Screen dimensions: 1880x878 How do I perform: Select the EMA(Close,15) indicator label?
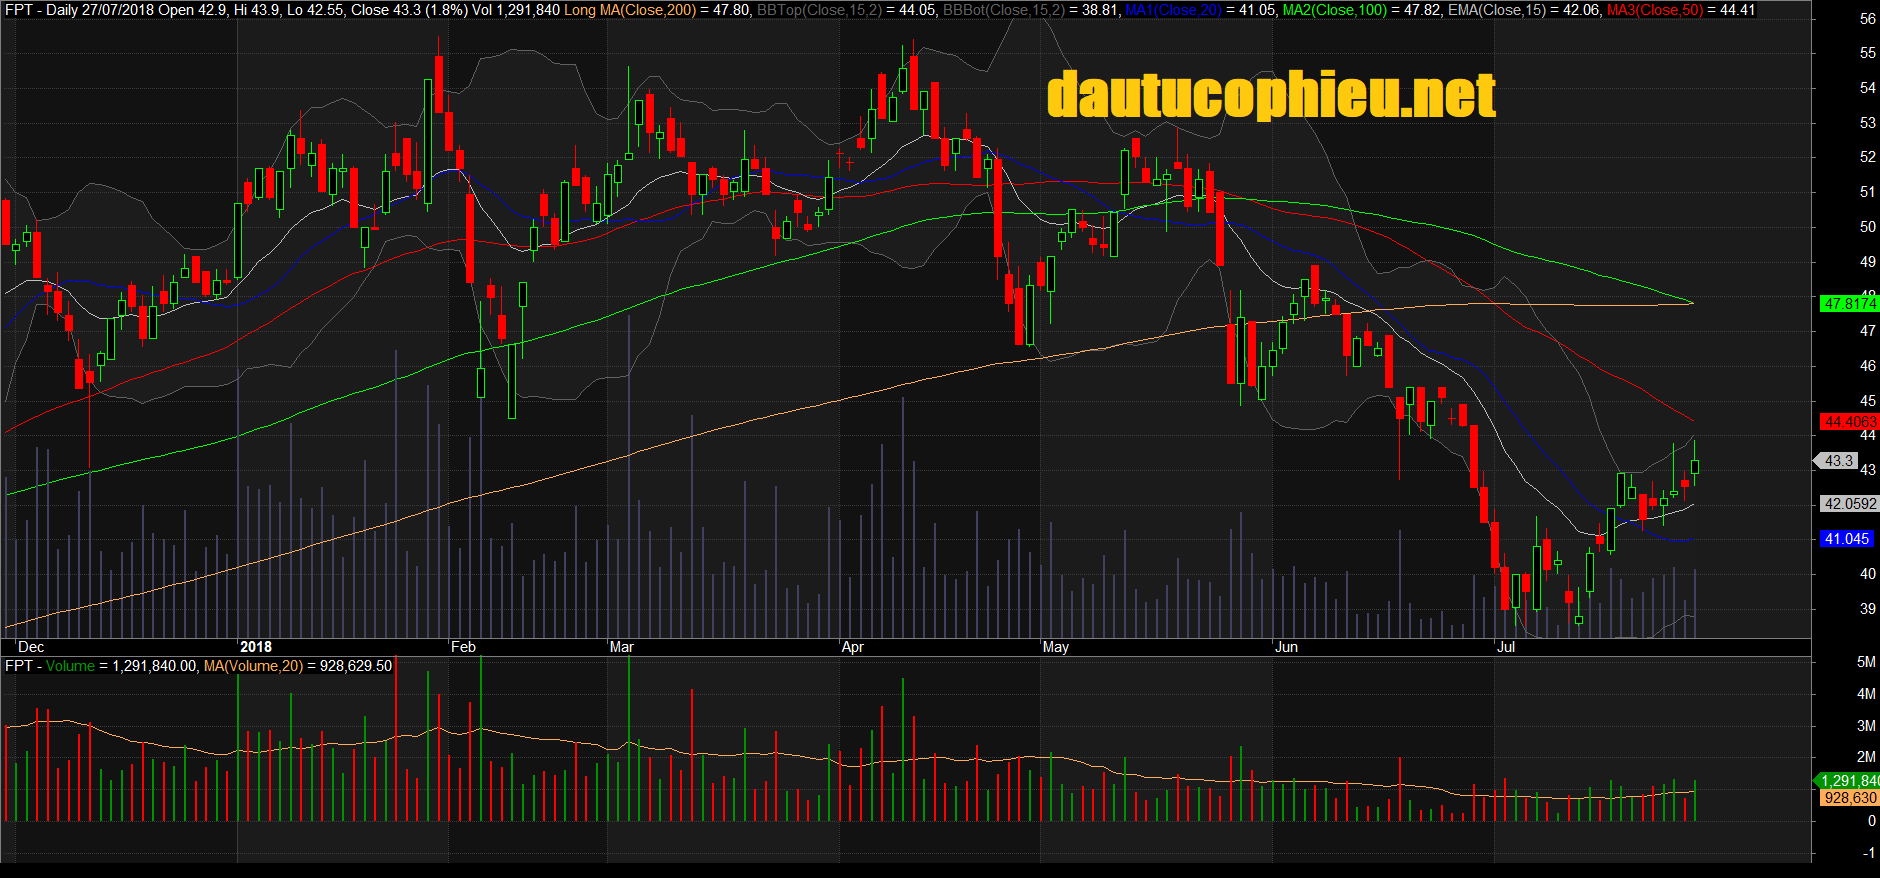coord(1494,10)
